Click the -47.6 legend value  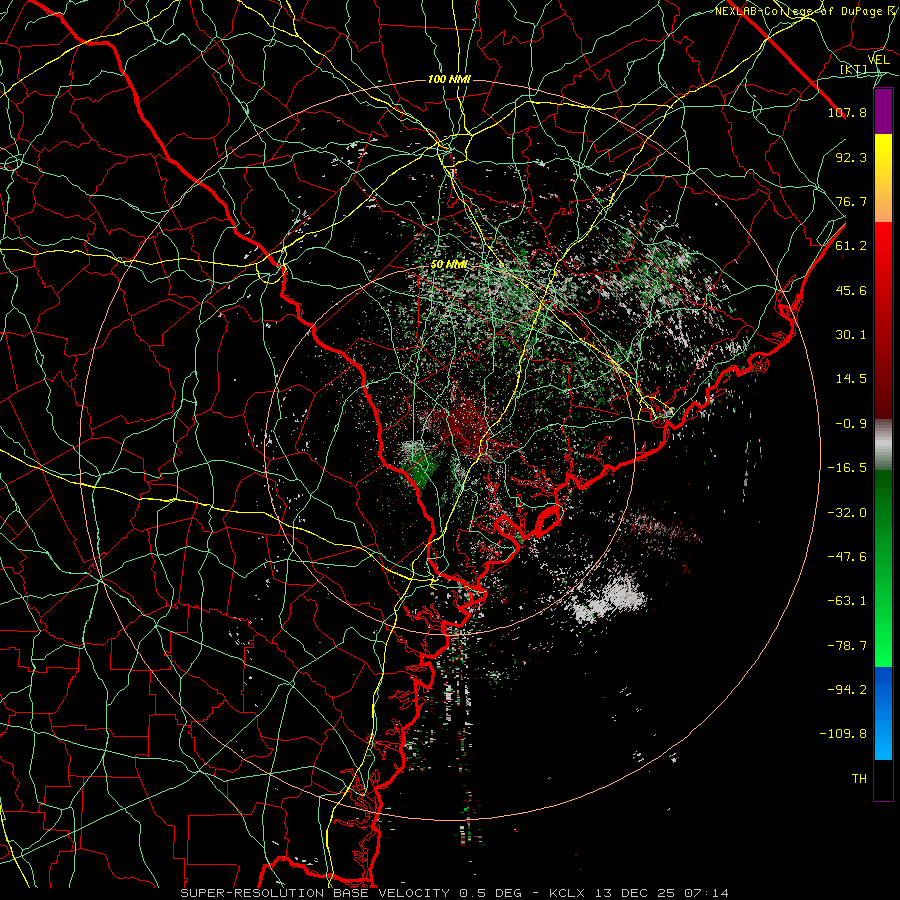pos(847,557)
